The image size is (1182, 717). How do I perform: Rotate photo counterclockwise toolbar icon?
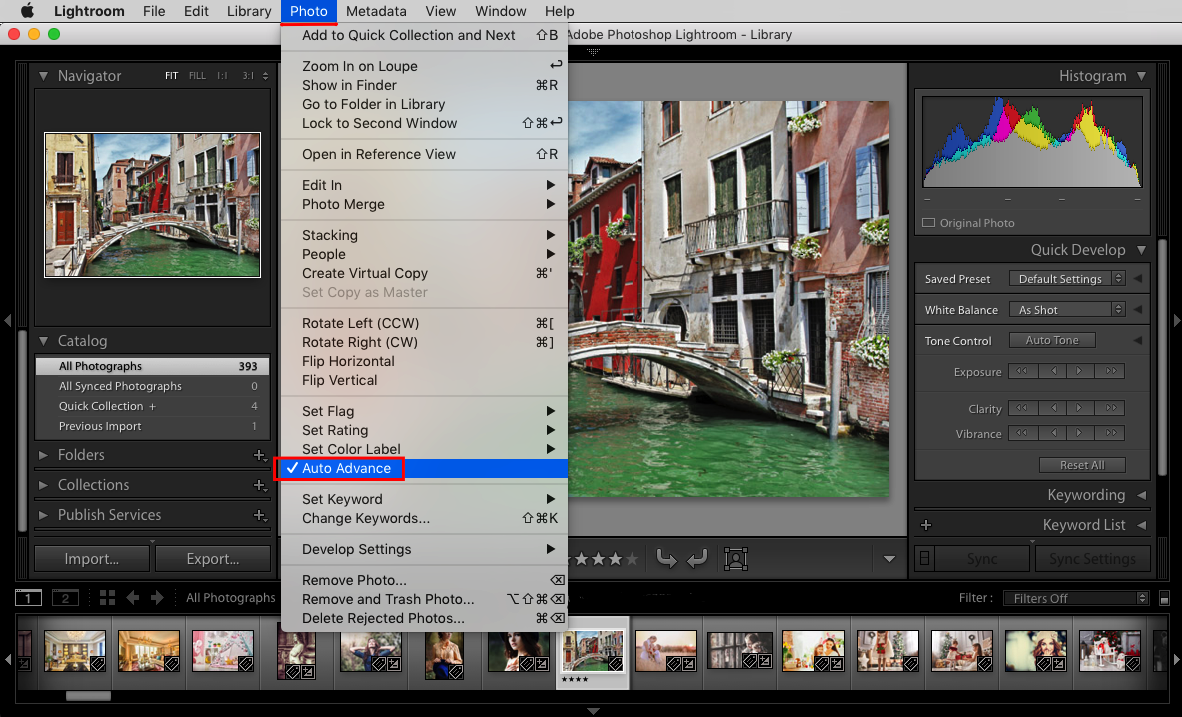pyautogui.click(x=666, y=559)
